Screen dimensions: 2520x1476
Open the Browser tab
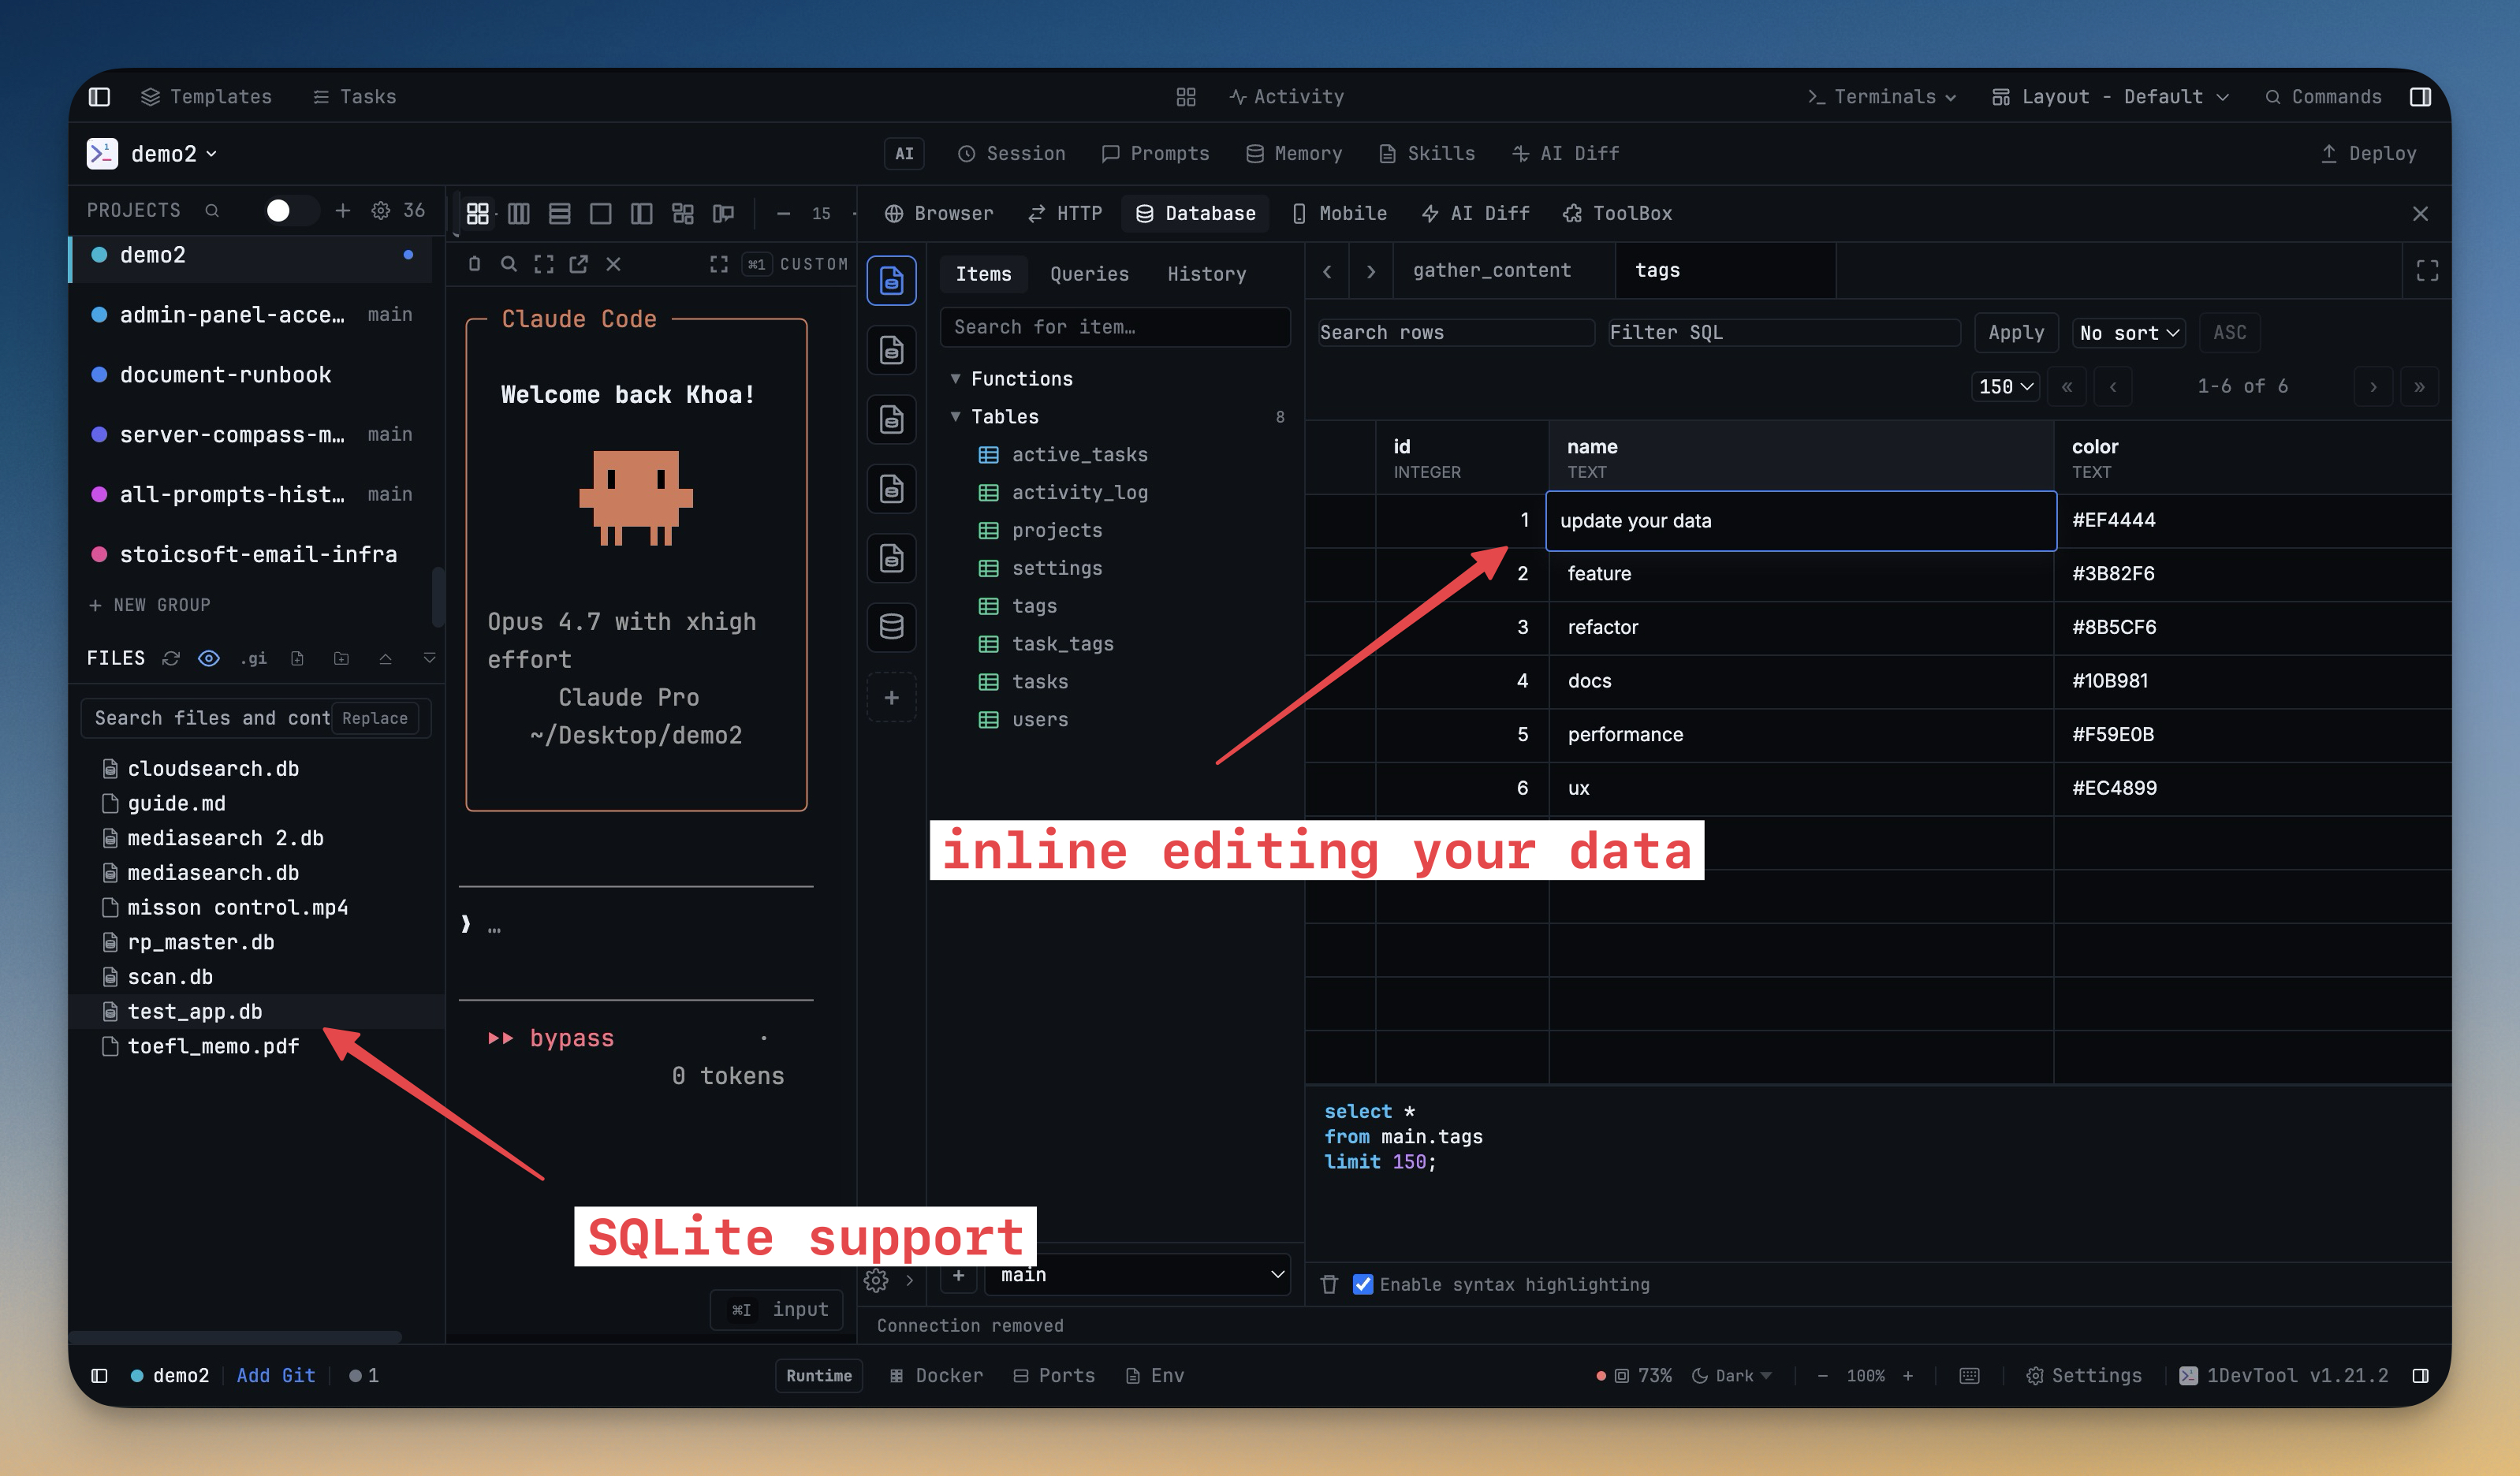(x=939, y=213)
